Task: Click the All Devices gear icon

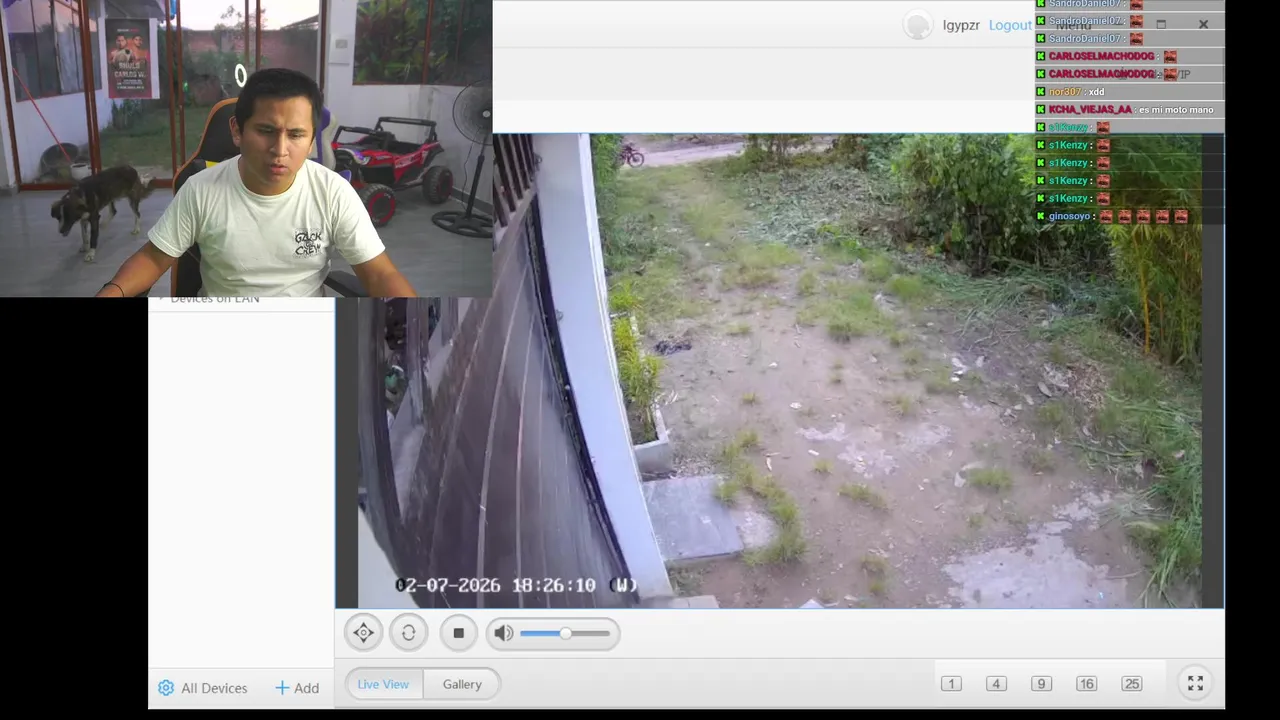Action: tap(166, 688)
